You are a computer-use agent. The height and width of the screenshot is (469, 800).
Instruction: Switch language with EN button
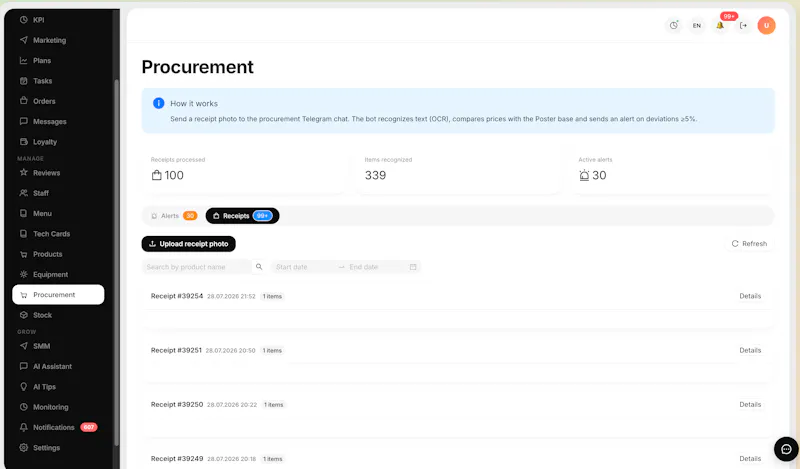point(697,26)
